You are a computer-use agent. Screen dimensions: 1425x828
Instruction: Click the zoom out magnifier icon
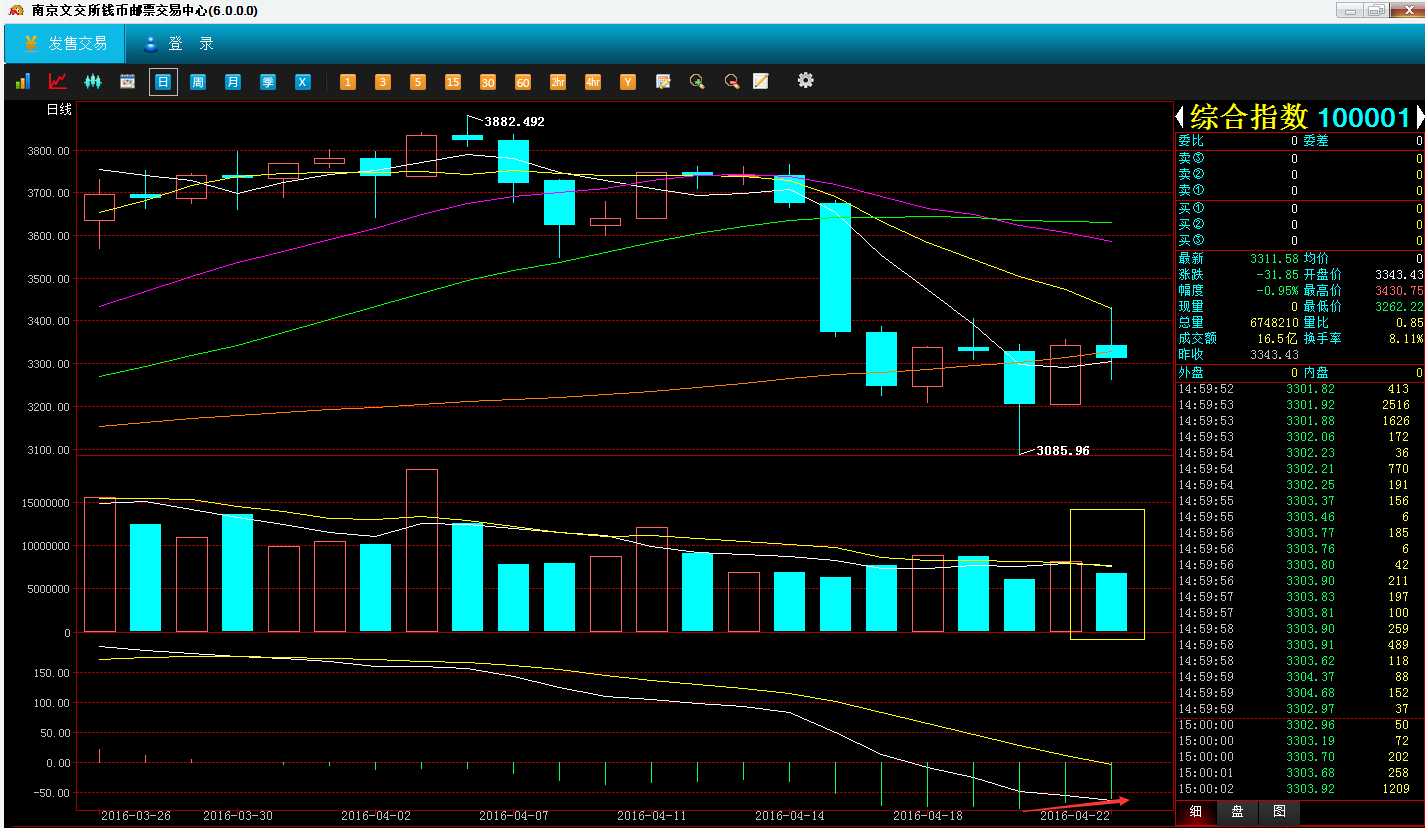(x=731, y=82)
